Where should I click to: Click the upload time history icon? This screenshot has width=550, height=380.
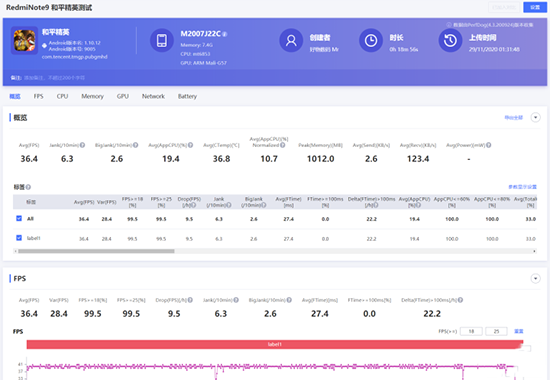450,40
